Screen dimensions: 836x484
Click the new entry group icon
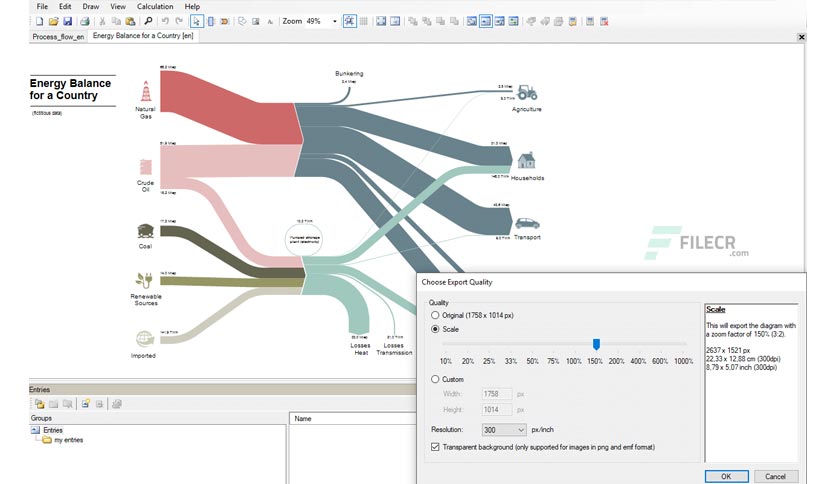point(39,404)
